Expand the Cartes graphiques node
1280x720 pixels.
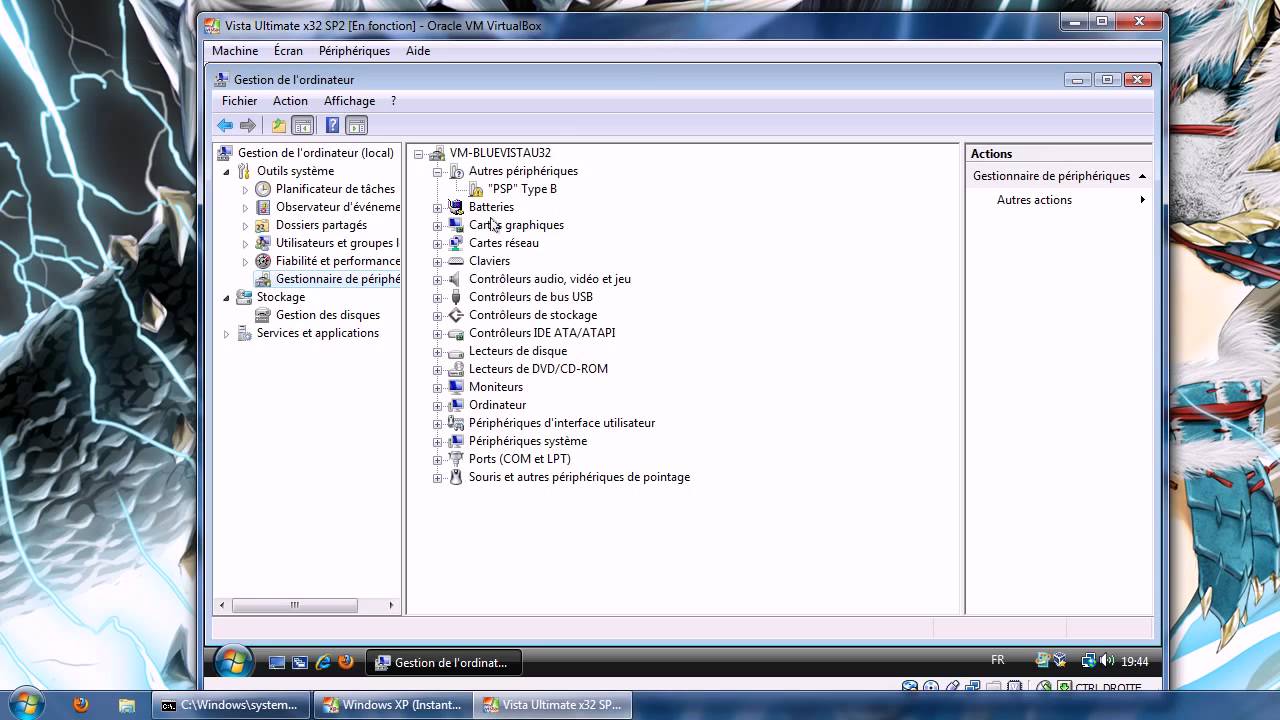click(x=437, y=225)
